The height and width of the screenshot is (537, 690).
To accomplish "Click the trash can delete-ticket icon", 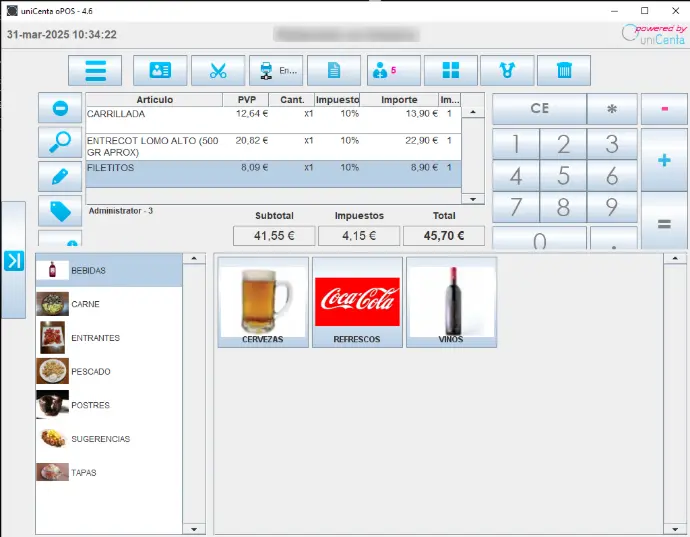I will (564, 71).
